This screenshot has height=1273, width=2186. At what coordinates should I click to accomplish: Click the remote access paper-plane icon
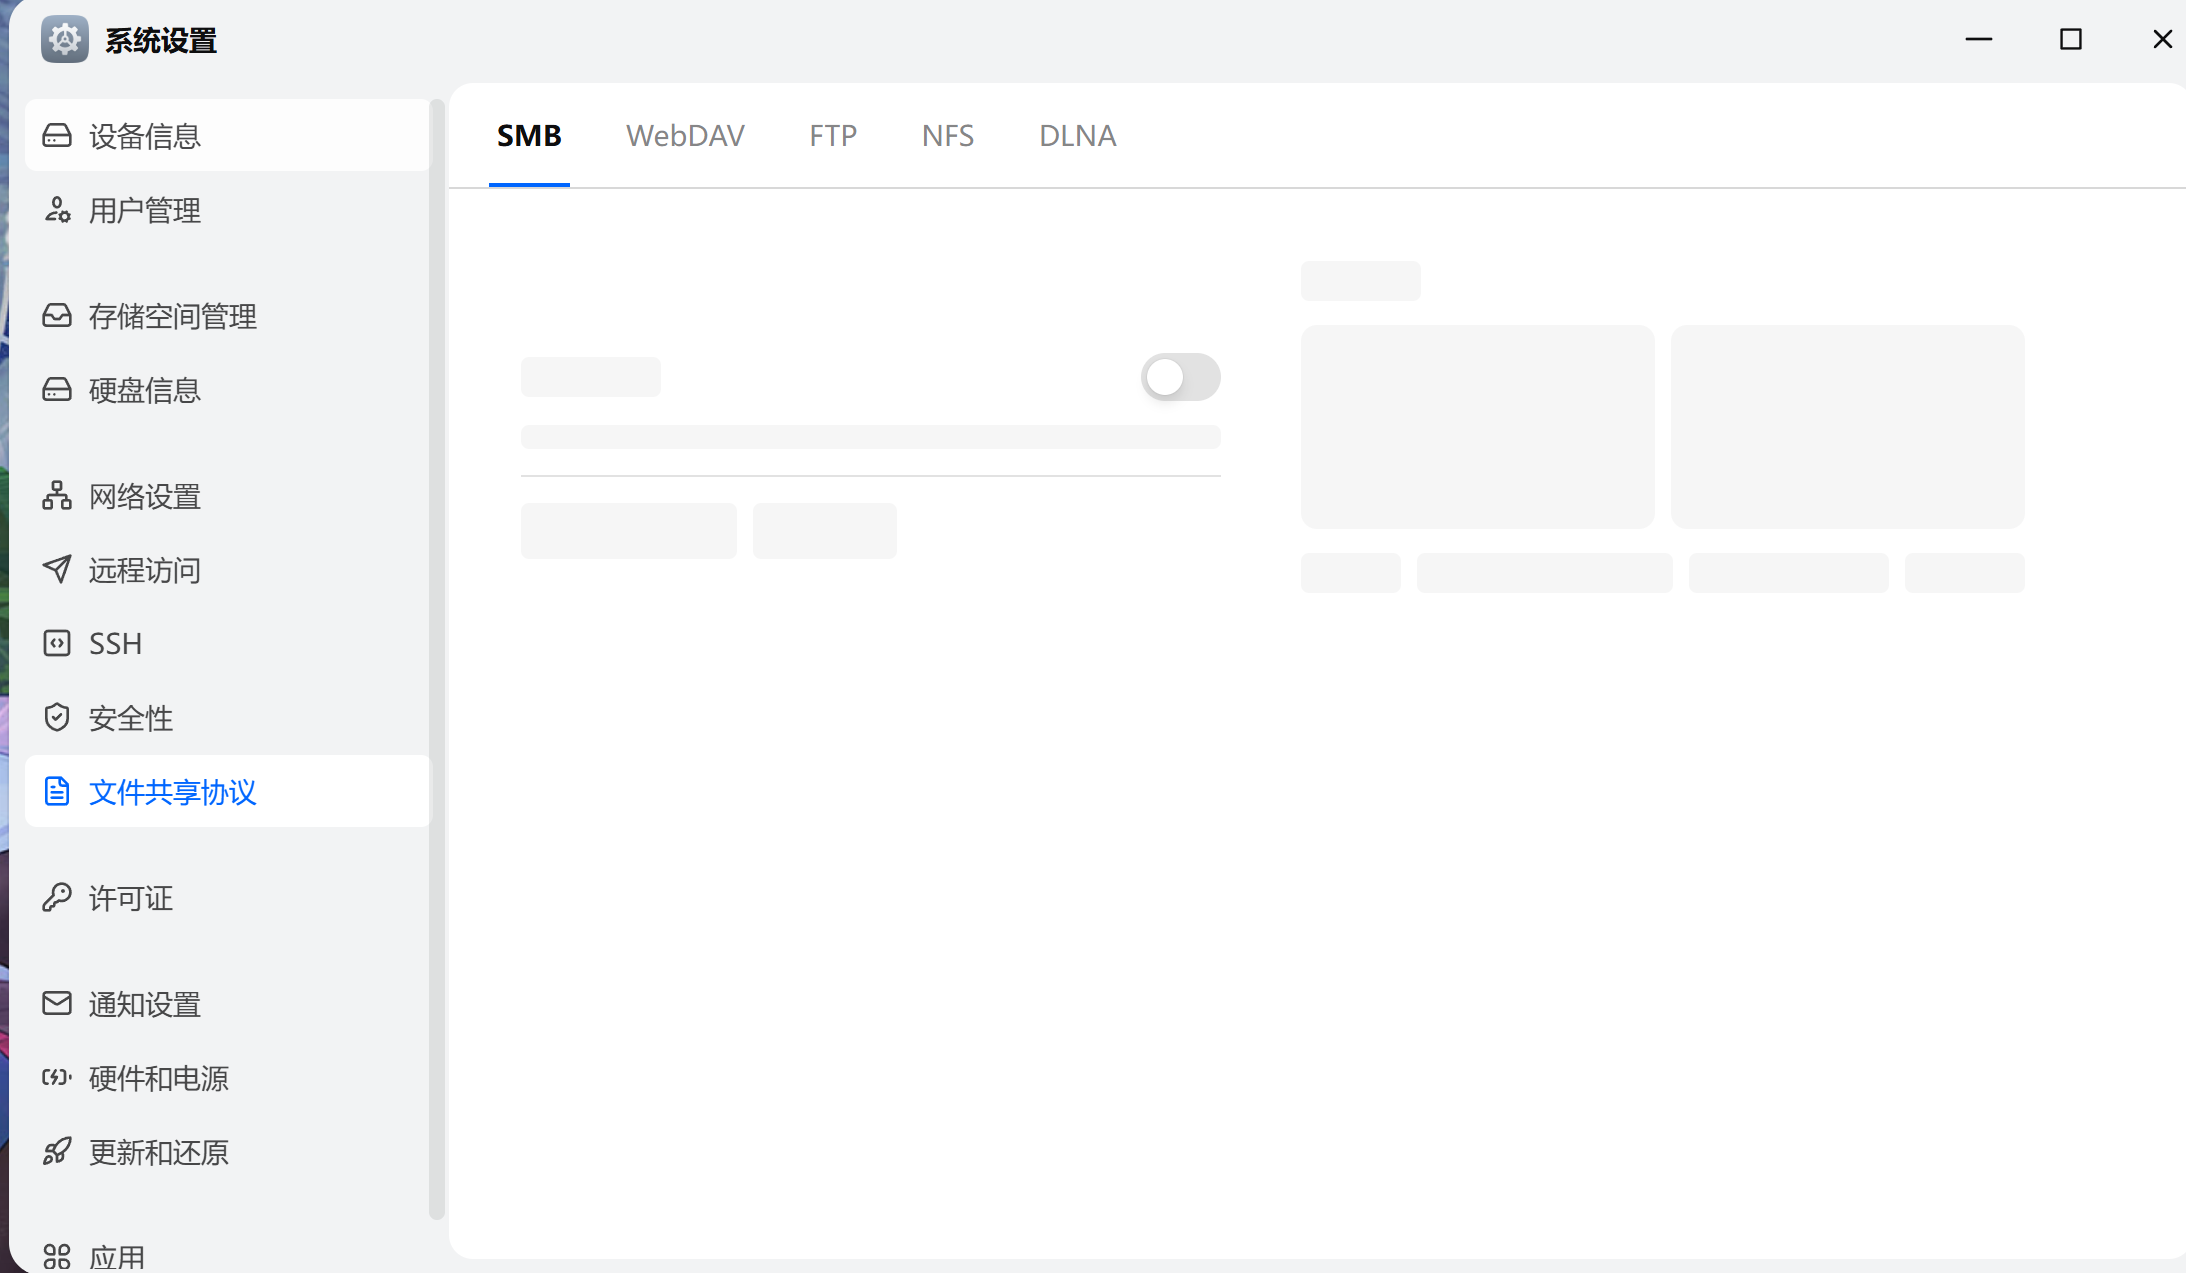point(57,570)
